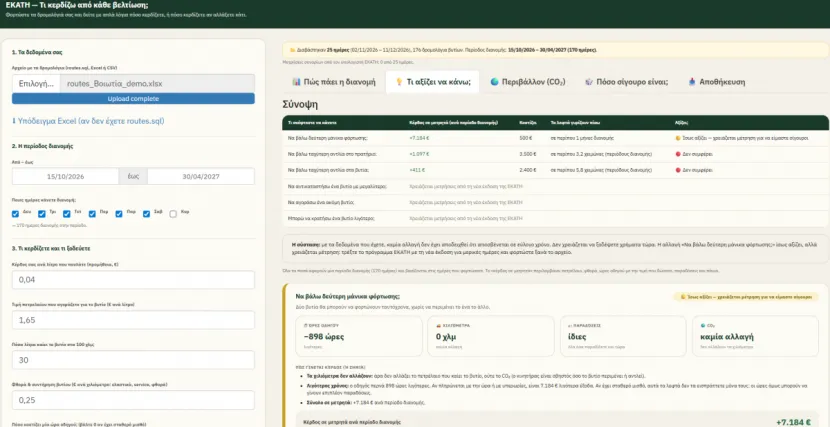
Task: Toggle the Τετ (Wednesday) delivery day checkbox
Action: click(67, 214)
